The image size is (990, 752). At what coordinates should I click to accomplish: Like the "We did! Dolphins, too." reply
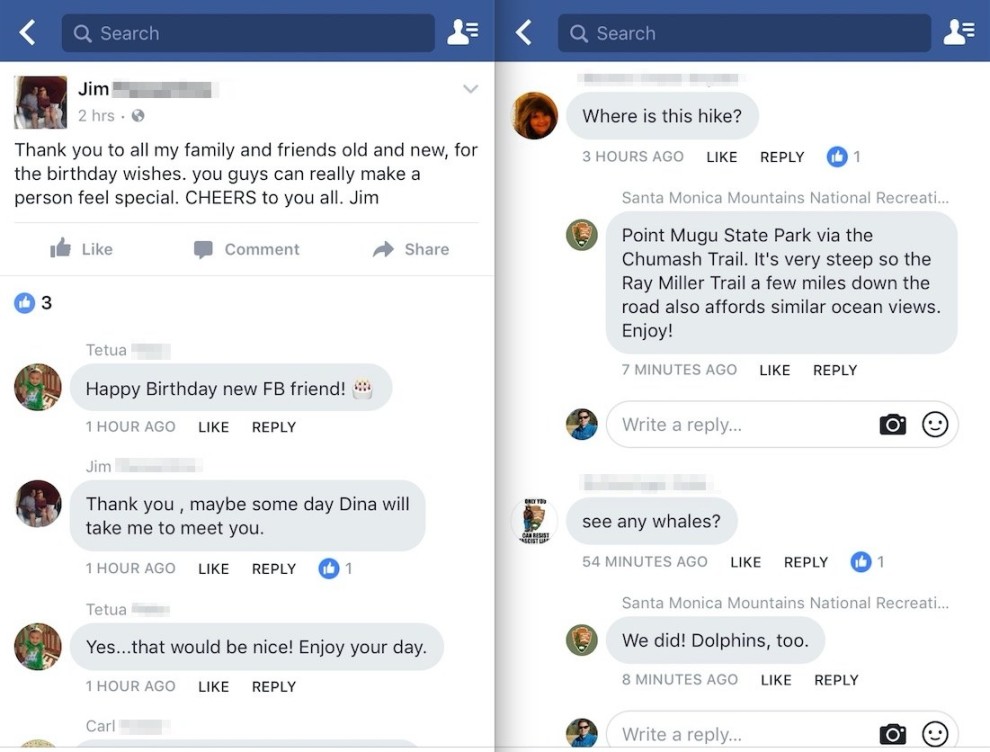click(775, 680)
